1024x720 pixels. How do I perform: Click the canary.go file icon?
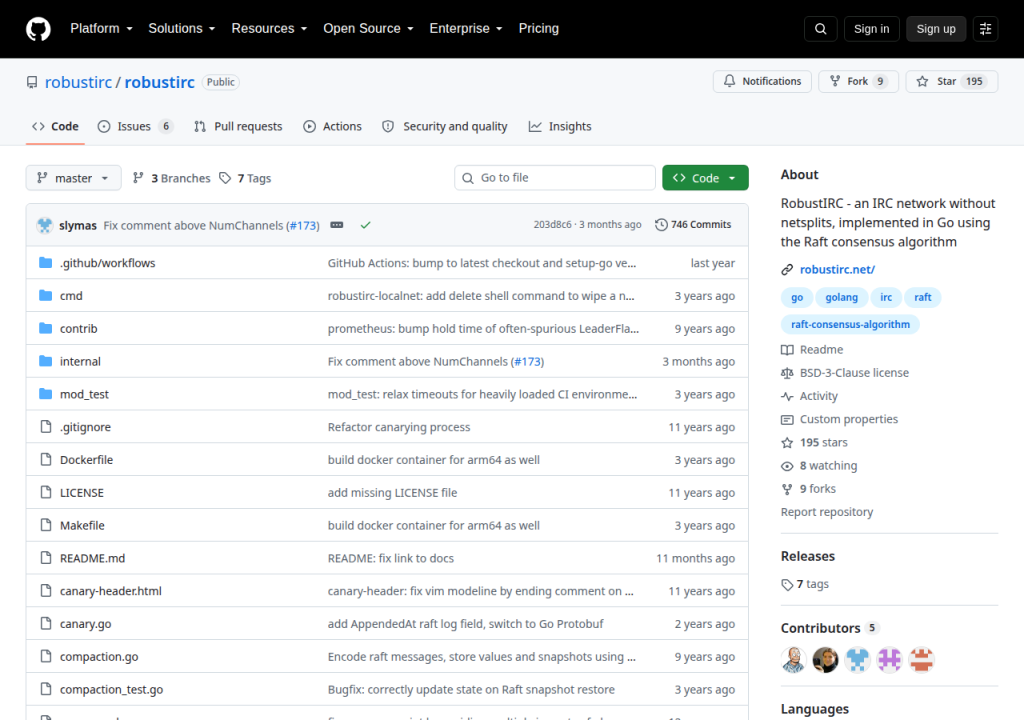pyautogui.click(x=46, y=623)
